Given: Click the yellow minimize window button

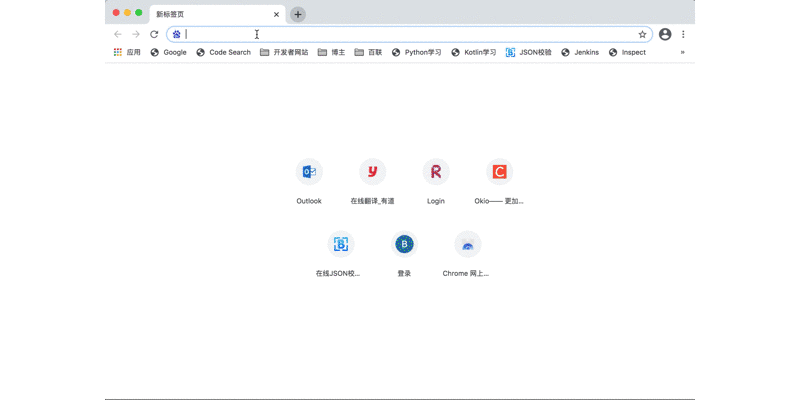Looking at the screenshot, I should (x=128, y=13).
